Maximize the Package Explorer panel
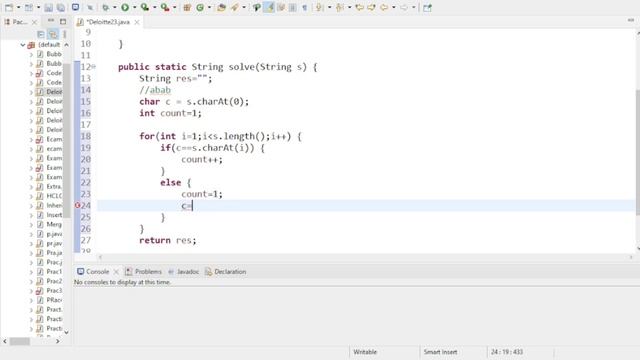The height and width of the screenshot is (360, 640). [63, 21]
